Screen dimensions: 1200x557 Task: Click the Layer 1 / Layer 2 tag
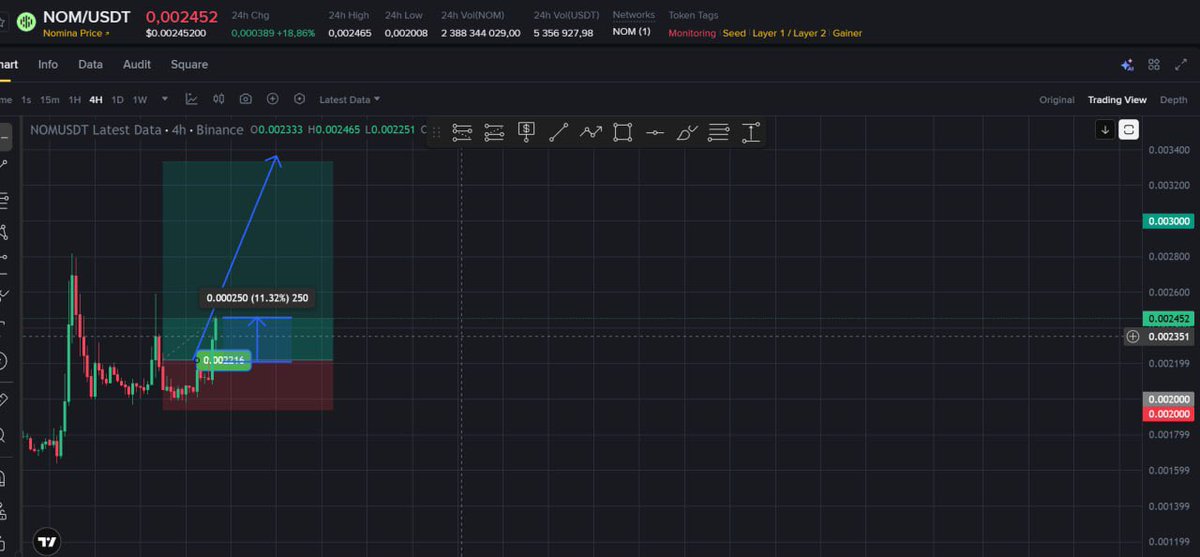(789, 33)
